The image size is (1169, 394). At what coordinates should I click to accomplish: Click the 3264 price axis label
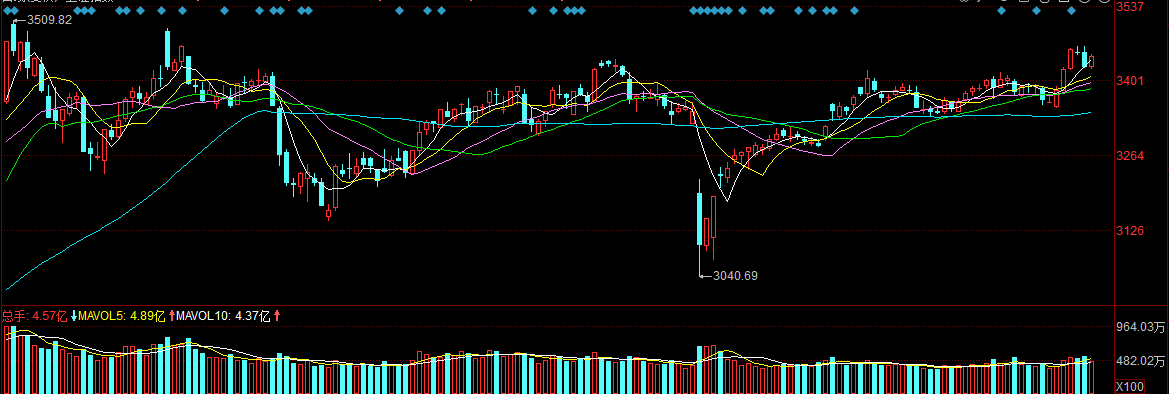(x=1130, y=156)
